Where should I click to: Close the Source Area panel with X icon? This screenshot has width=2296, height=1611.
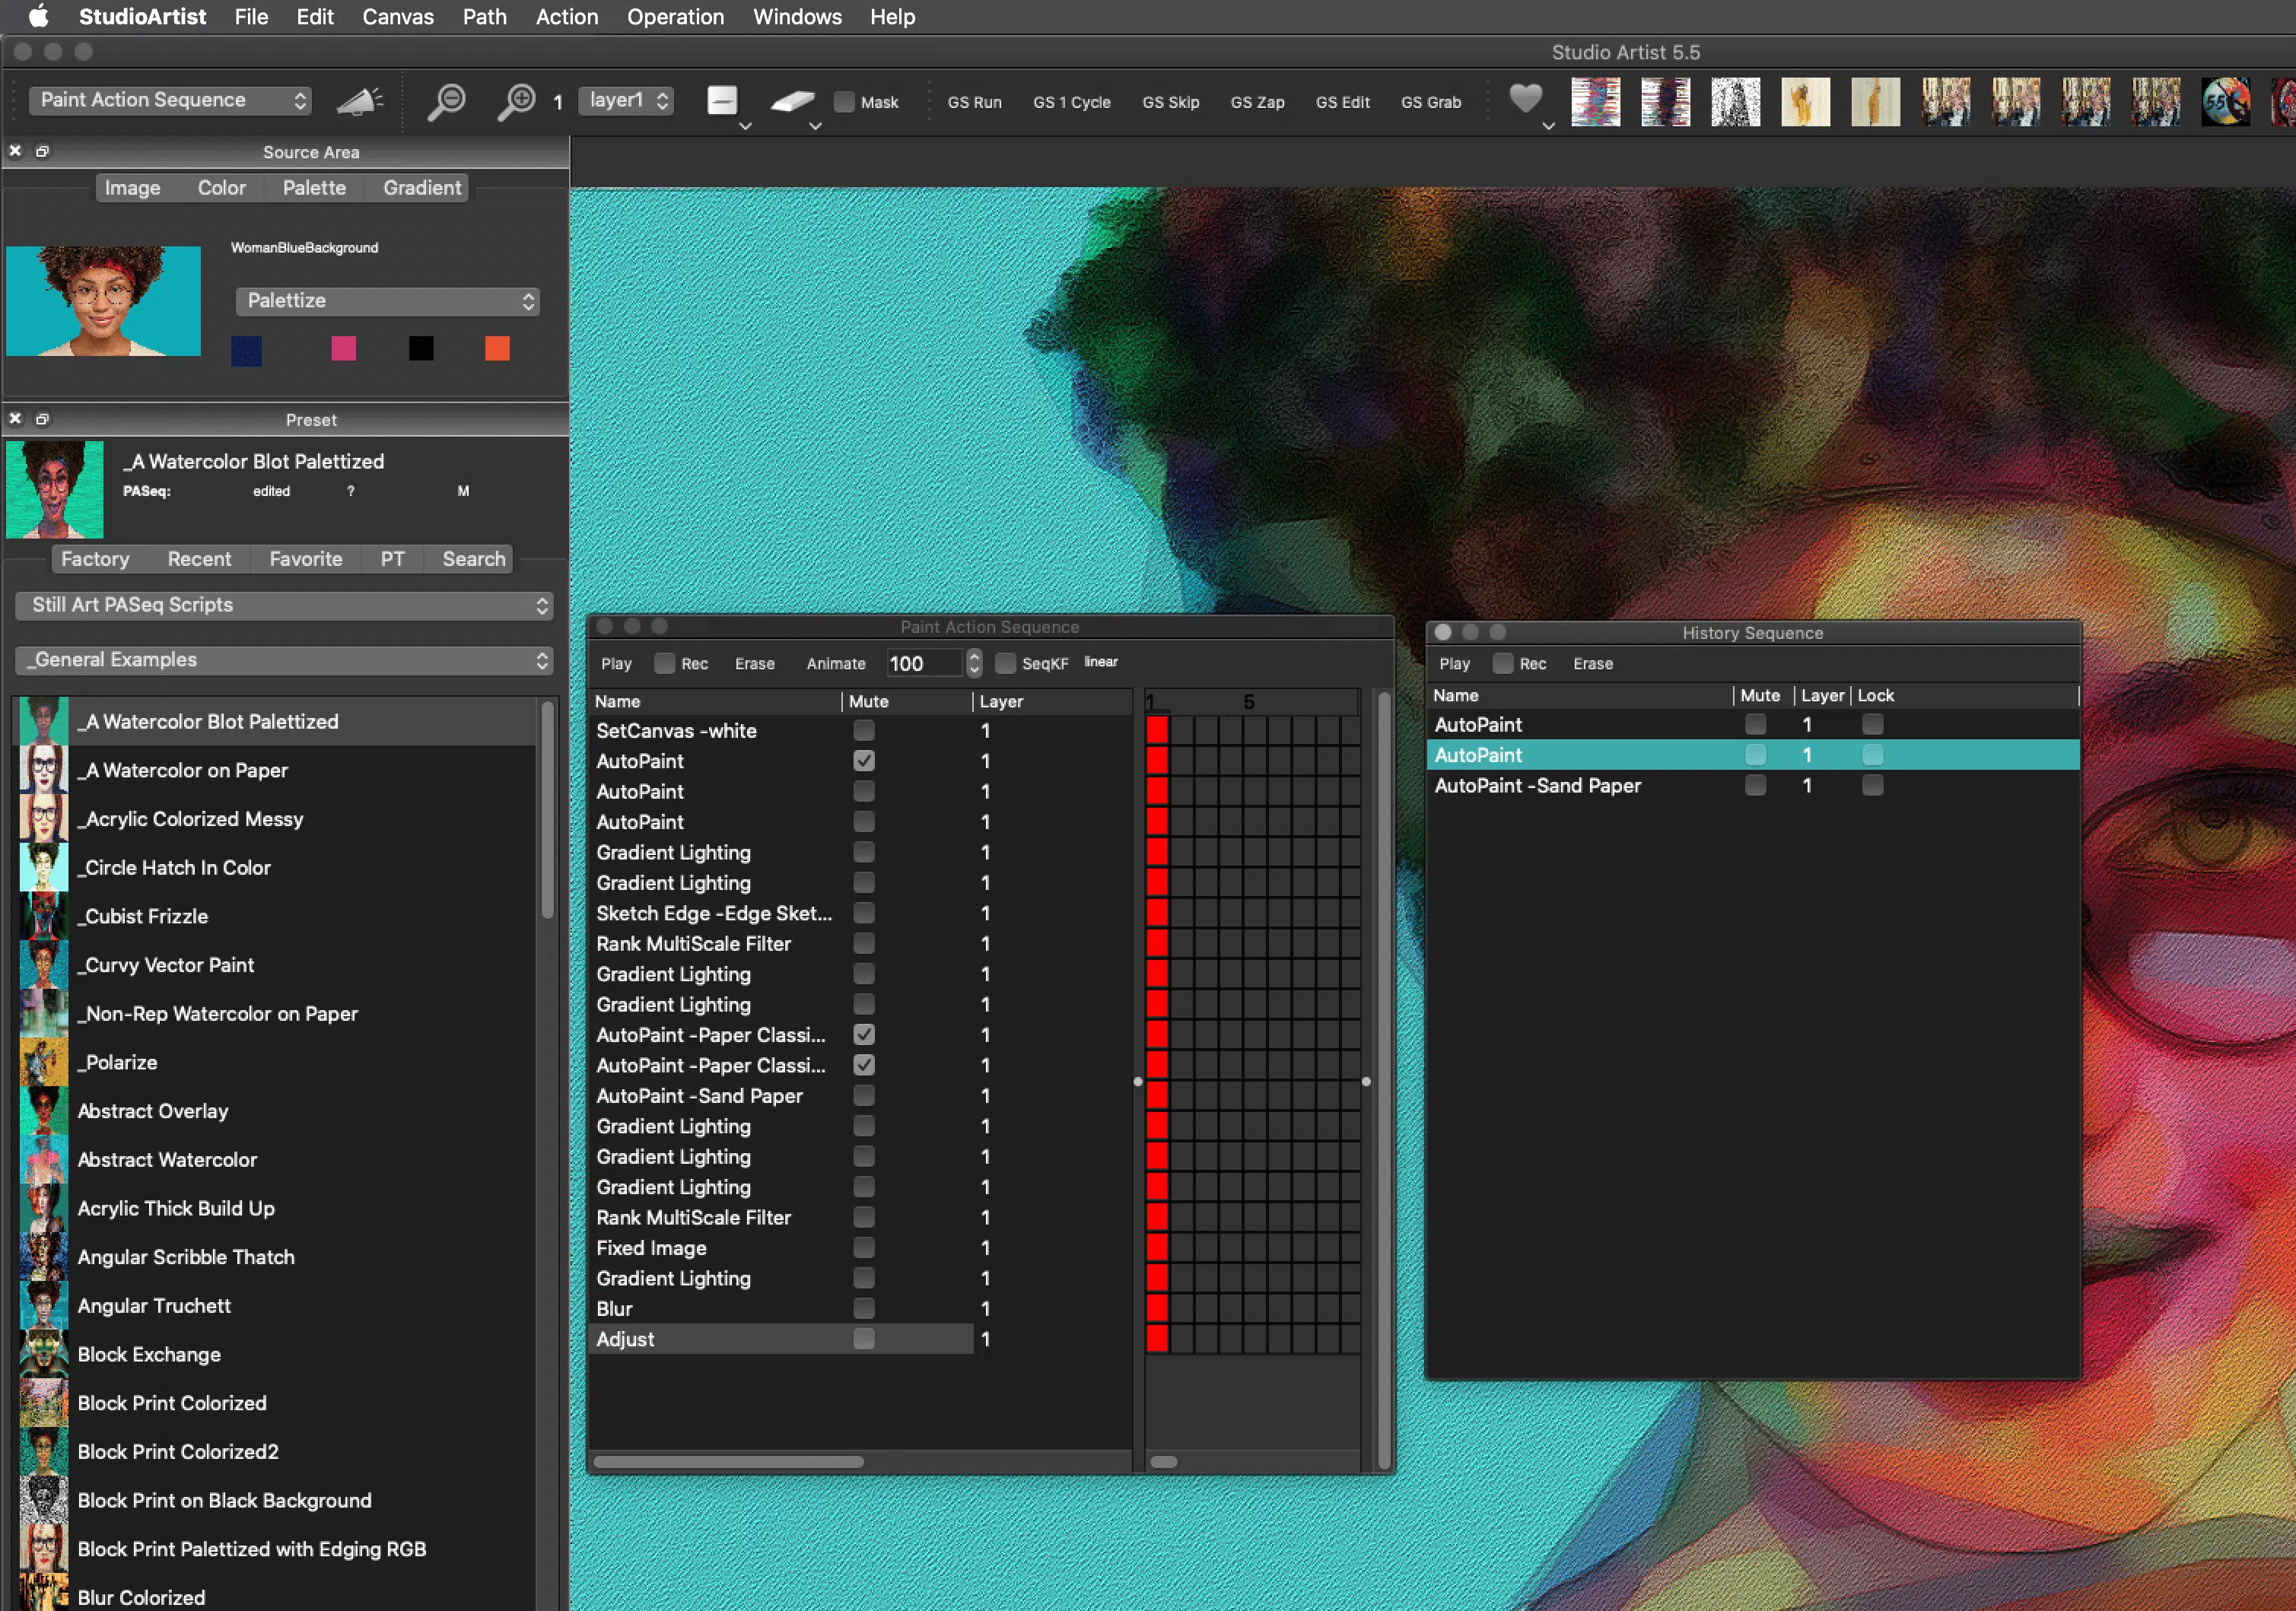15,151
